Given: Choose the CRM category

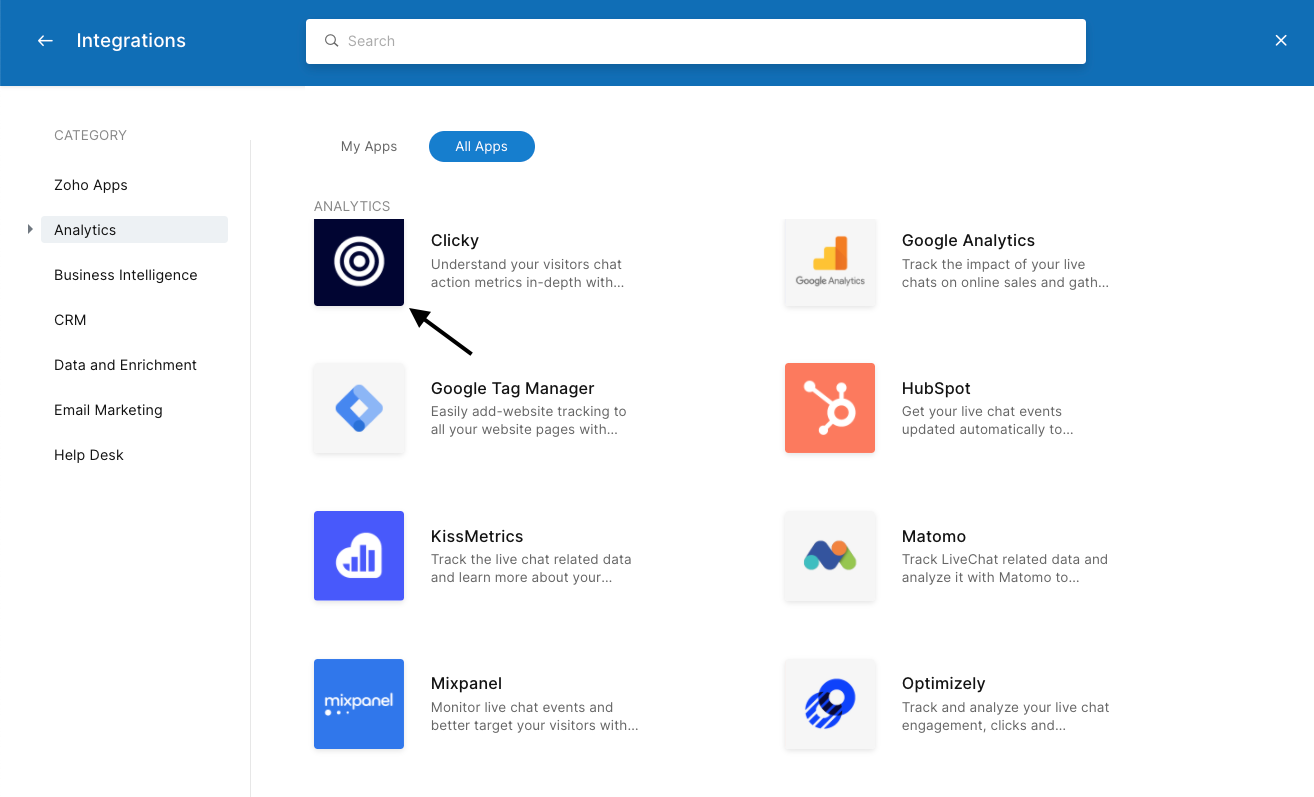Looking at the screenshot, I should [70, 320].
